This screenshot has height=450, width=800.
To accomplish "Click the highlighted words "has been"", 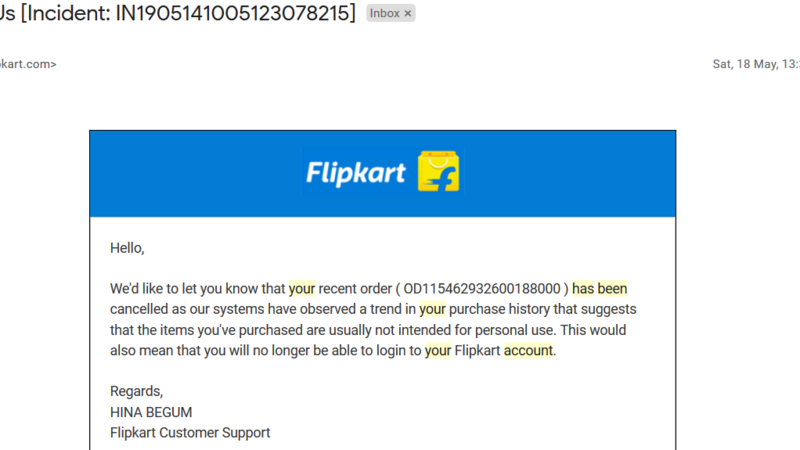I will pyautogui.click(x=600, y=289).
